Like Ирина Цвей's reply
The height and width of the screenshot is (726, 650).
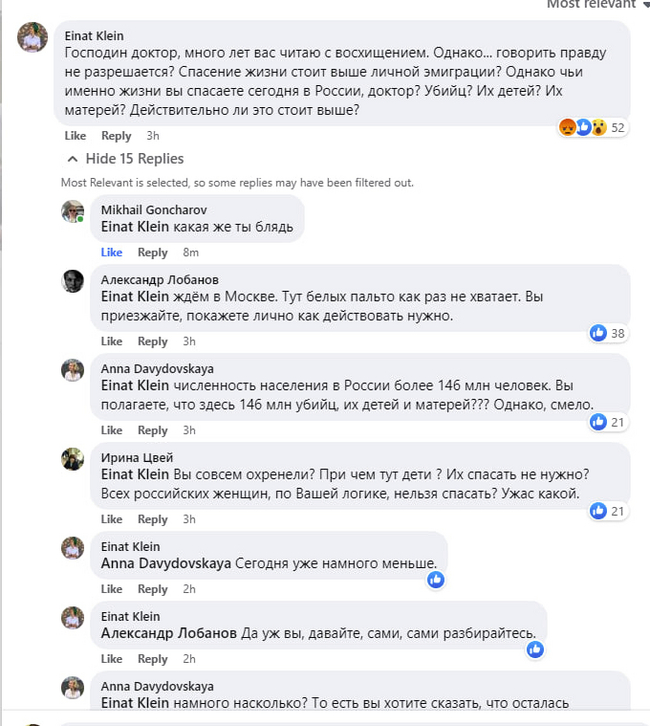pos(111,519)
